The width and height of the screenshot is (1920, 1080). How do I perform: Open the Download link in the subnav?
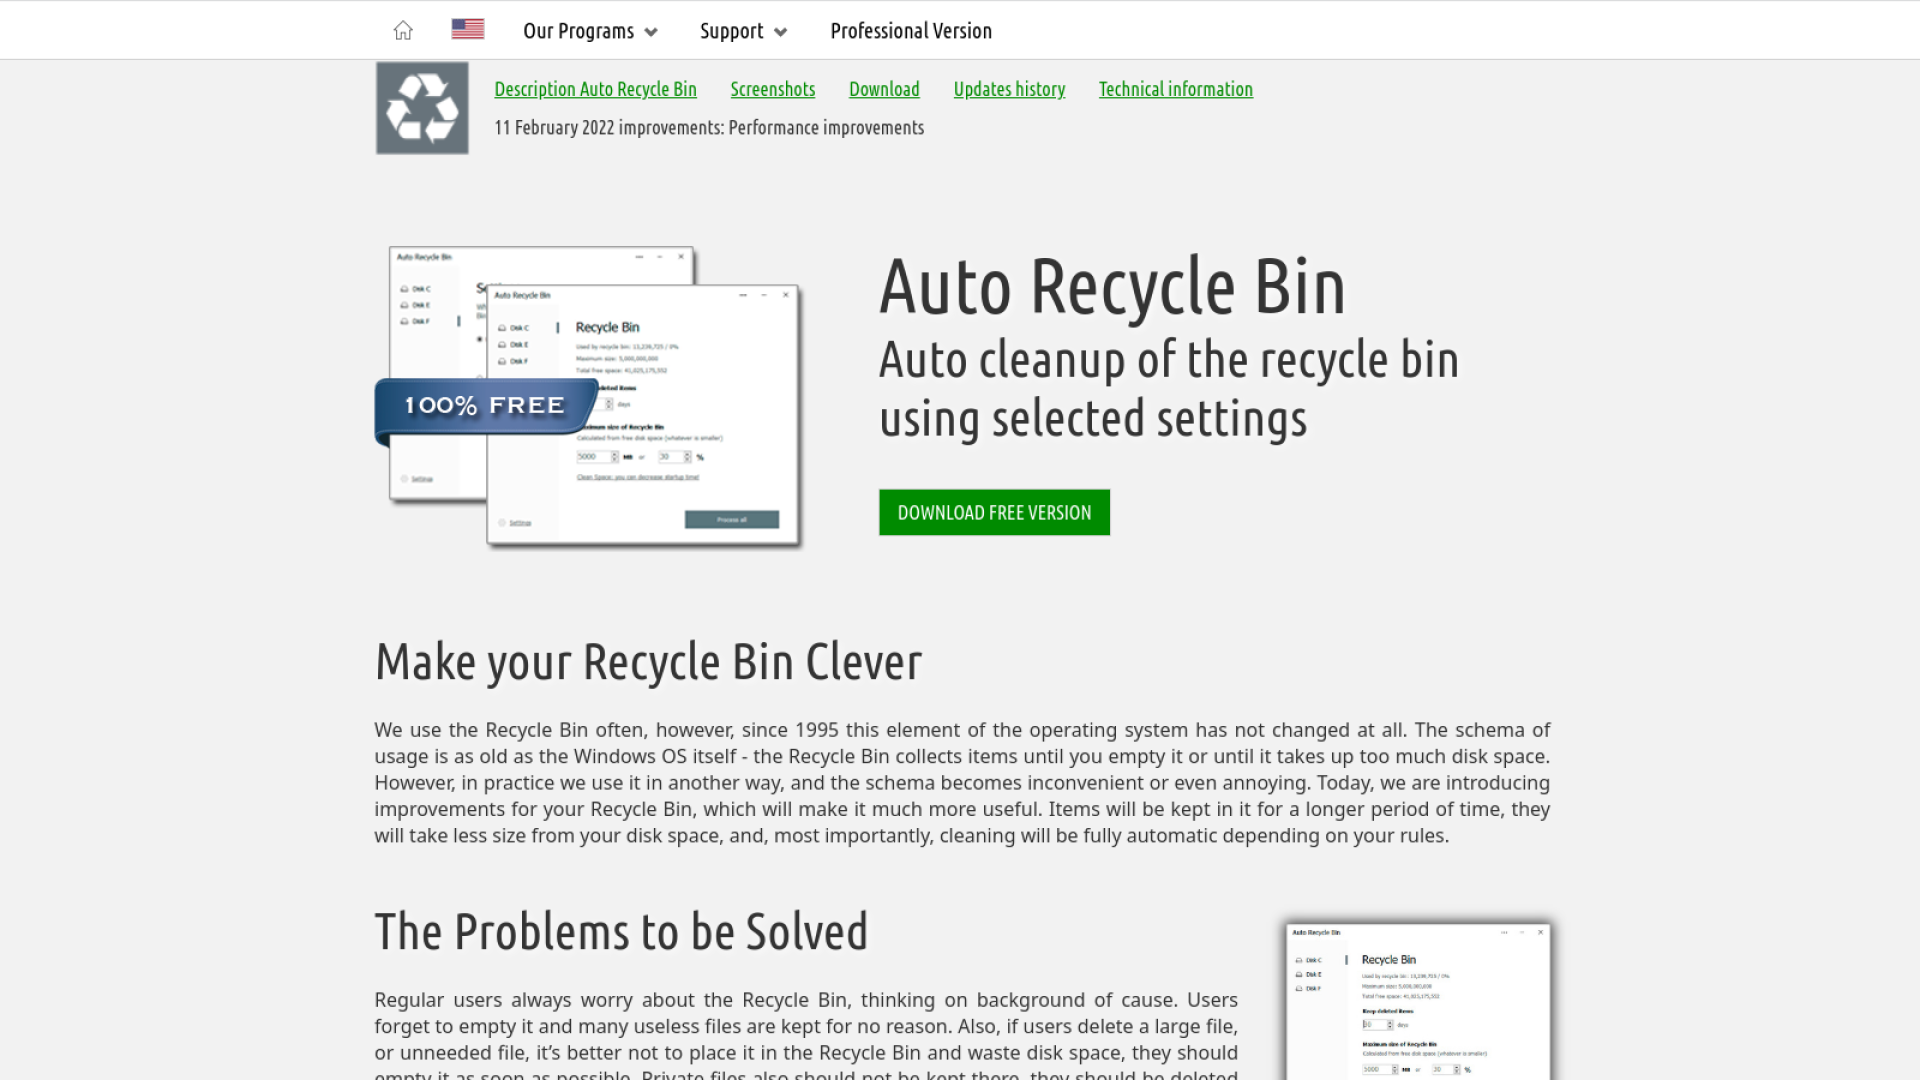point(884,89)
